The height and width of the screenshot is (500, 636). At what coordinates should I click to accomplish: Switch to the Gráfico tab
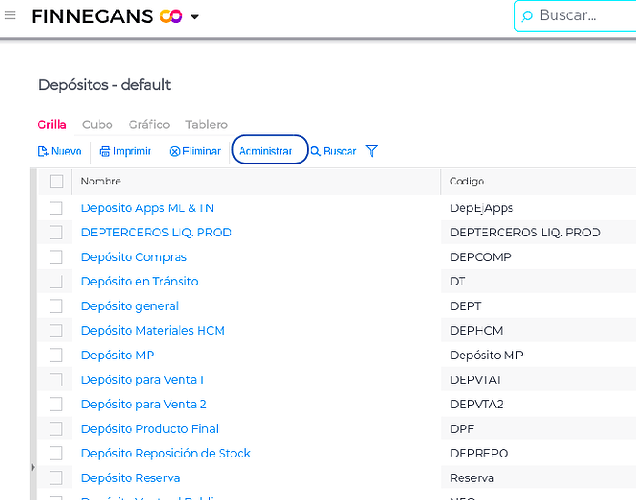point(149,125)
